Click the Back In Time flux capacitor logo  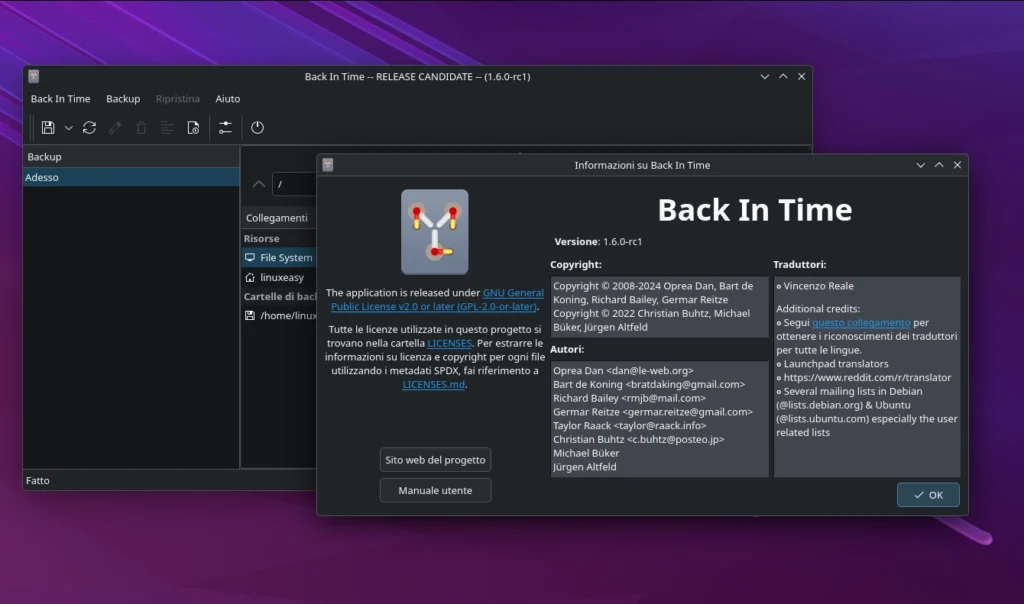click(x=435, y=232)
